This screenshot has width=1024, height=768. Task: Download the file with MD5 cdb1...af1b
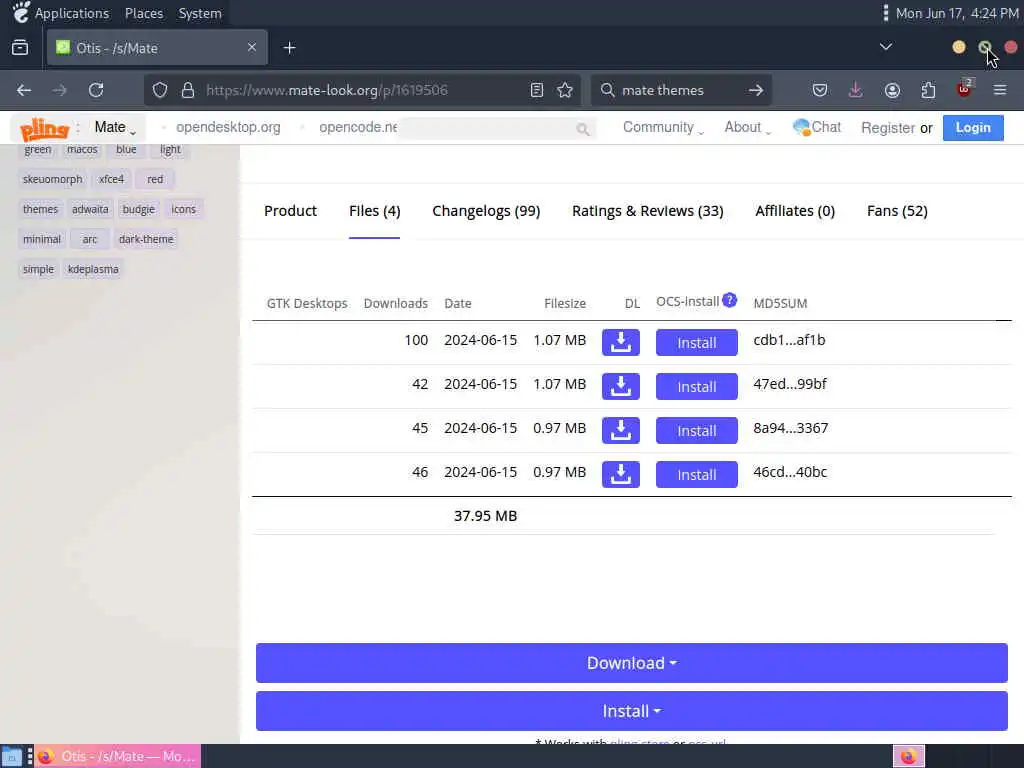[x=620, y=342]
